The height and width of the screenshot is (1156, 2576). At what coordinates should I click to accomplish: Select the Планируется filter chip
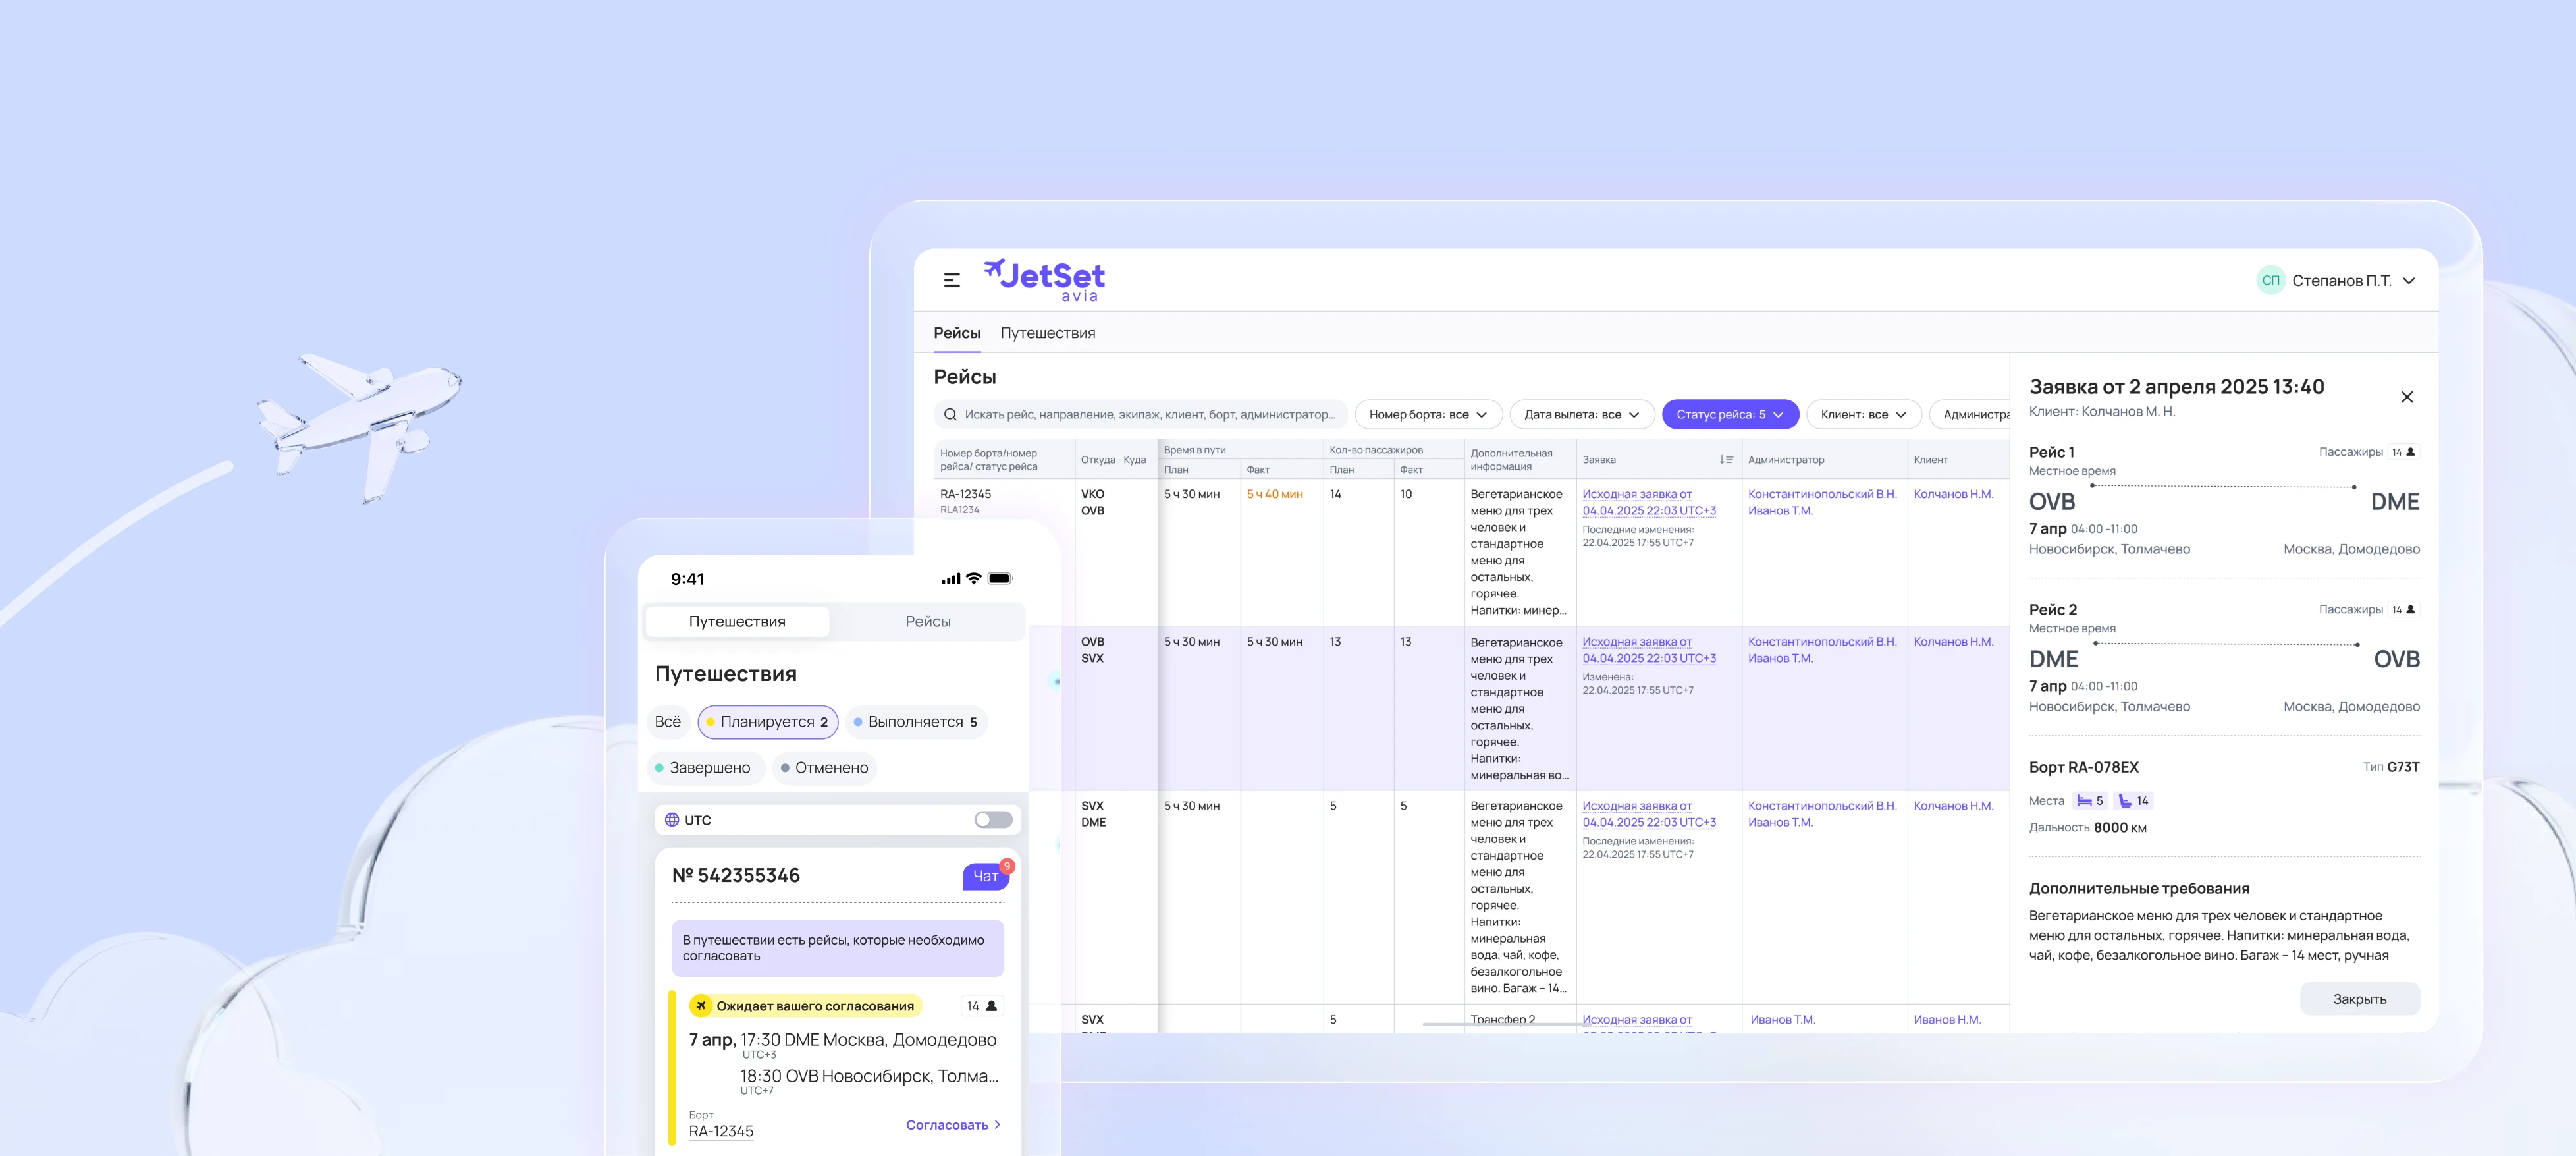tap(767, 722)
